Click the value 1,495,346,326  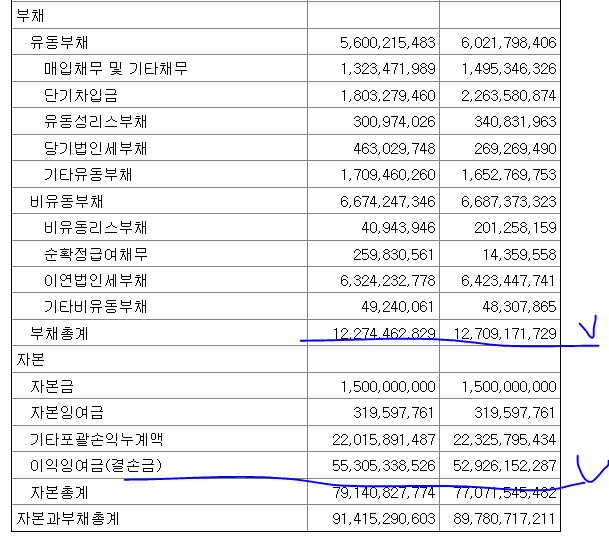point(509,69)
